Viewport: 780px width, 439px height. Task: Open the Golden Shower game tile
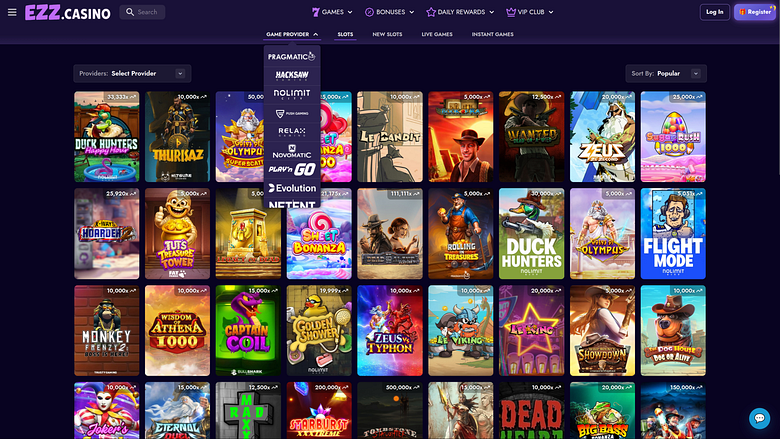(319, 331)
